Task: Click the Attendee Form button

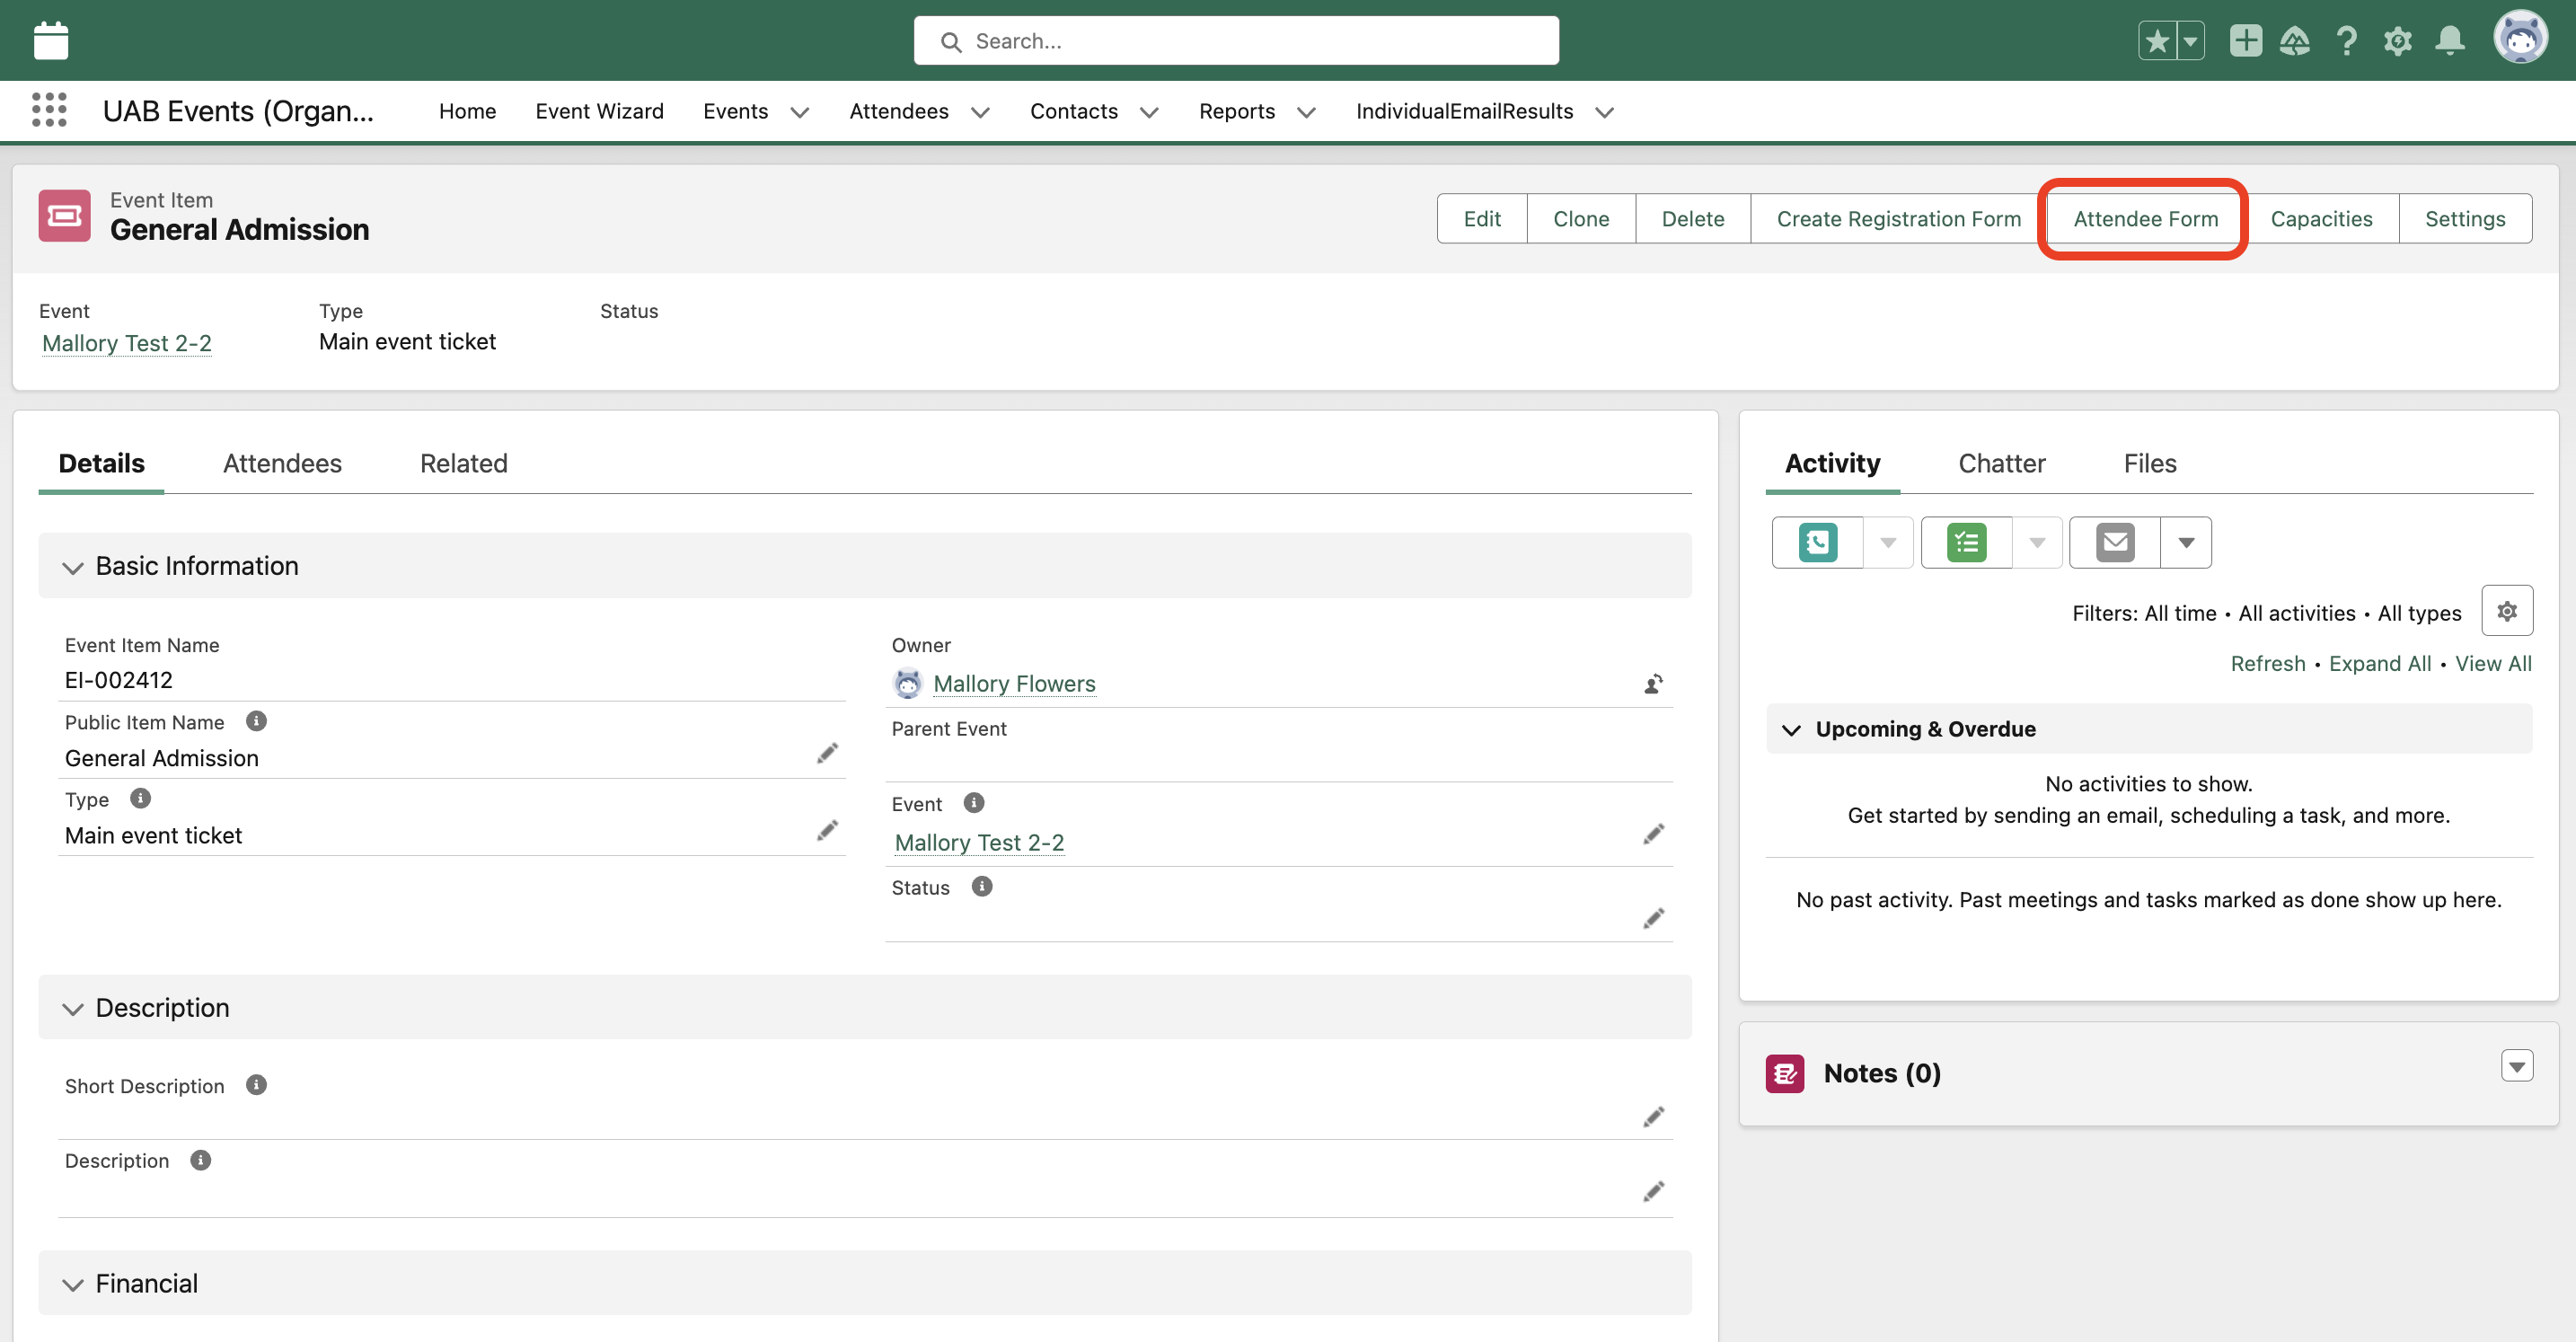Action: (x=2145, y=219)
